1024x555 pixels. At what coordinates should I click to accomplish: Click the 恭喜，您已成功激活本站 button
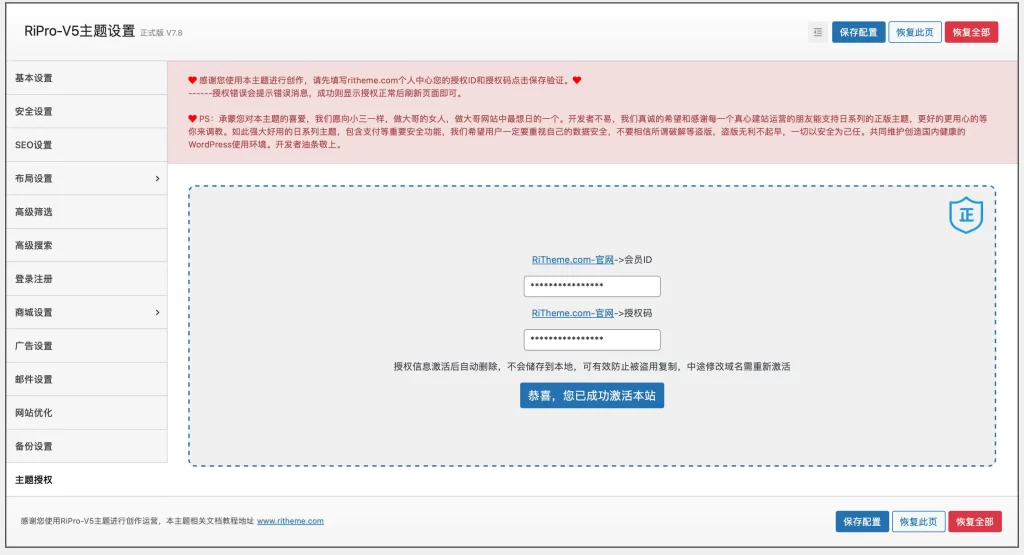pos(592,395)
